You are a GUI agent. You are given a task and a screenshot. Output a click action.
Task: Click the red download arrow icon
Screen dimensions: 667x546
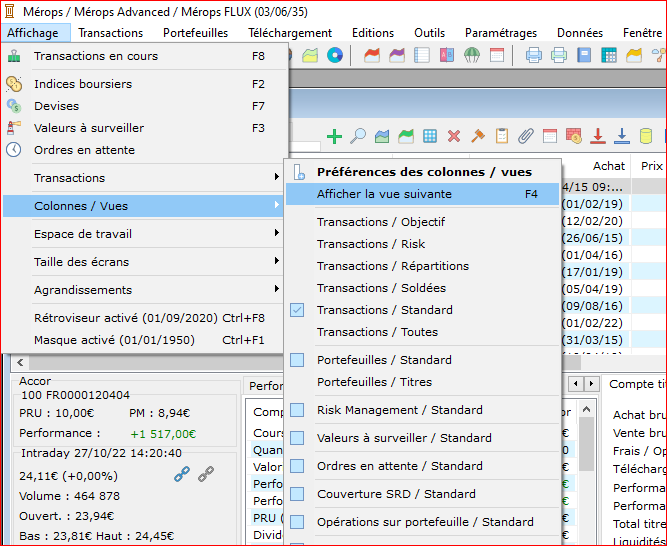coord(598,136)
